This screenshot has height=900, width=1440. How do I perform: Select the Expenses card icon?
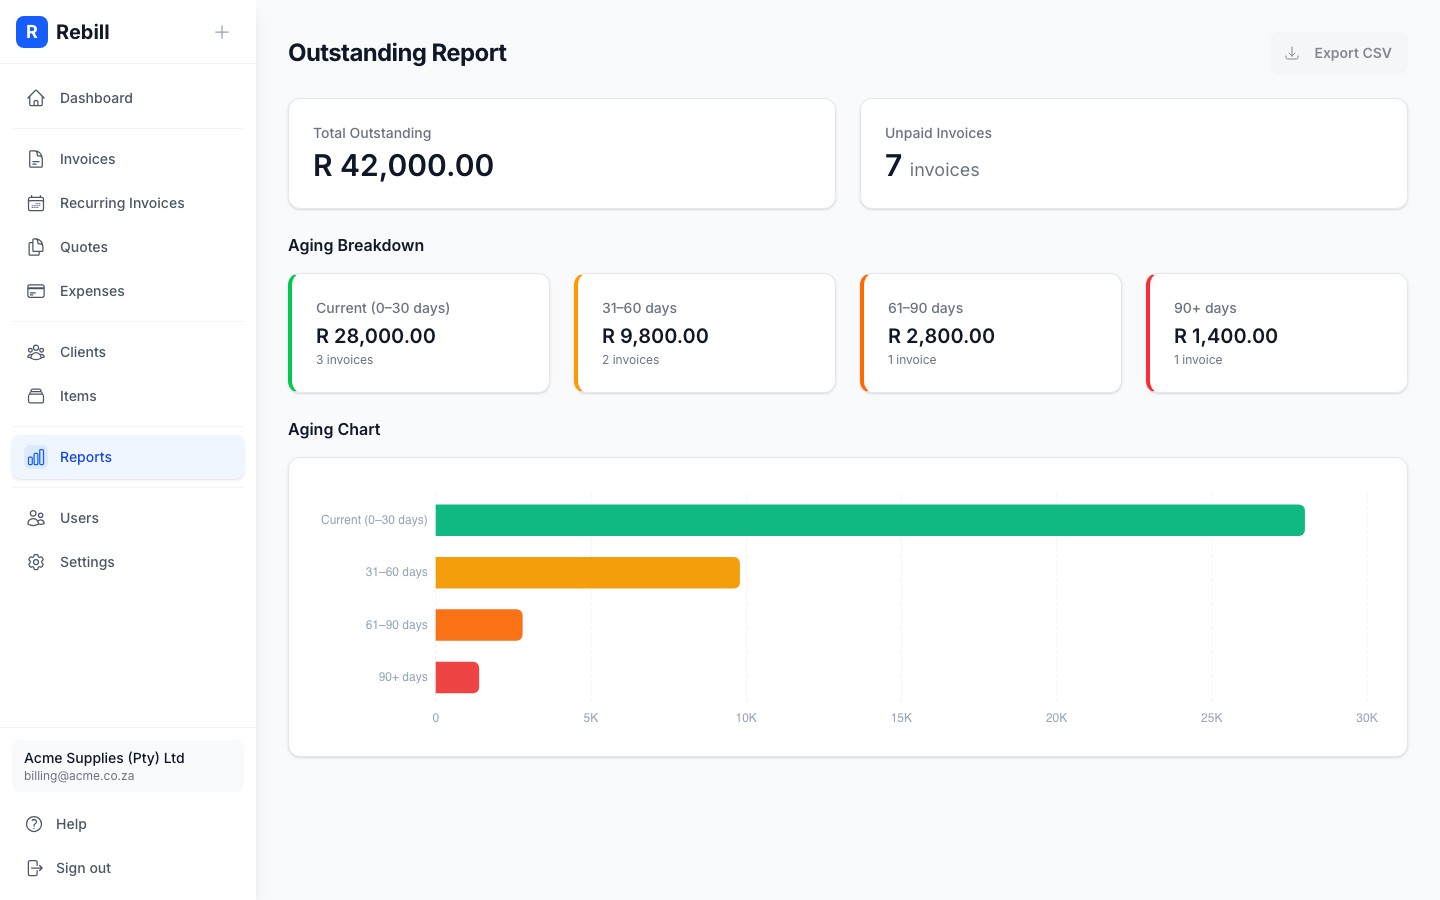(x=36, y=291)
